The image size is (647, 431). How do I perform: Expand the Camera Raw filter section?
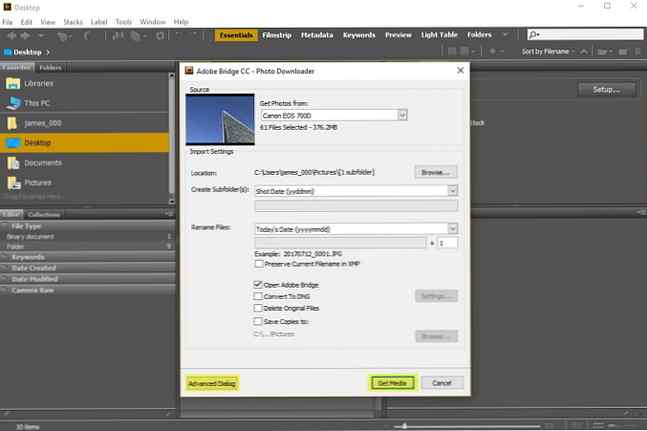click(5, 290)
